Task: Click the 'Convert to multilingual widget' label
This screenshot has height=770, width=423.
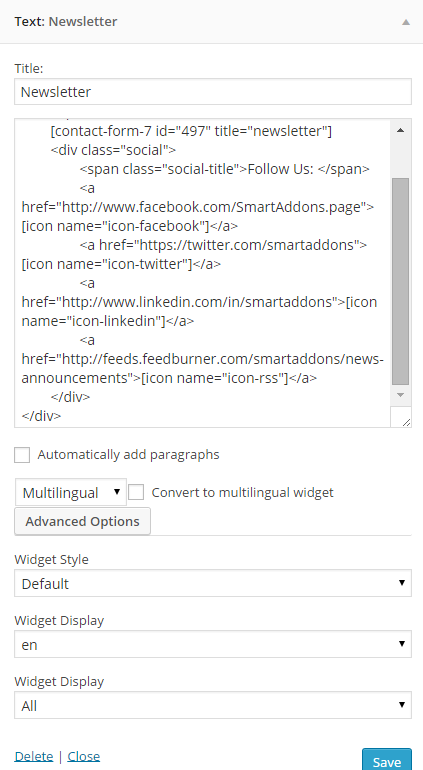Action: tap(243, 493)
